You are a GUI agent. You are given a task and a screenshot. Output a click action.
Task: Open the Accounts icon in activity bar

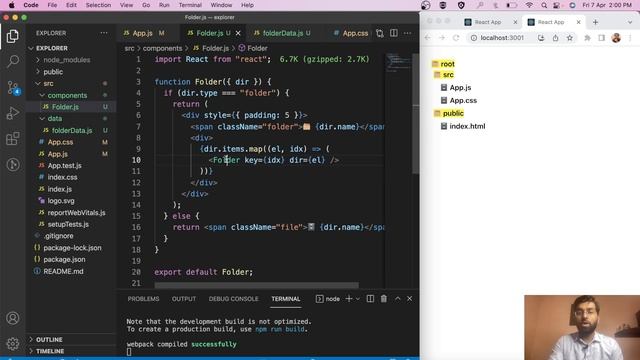(x=13, y=318)
